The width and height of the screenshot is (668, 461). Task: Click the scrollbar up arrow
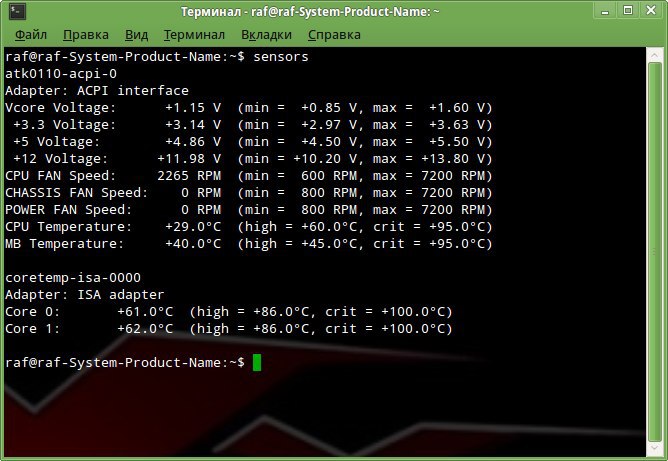pyautogui.click(x=654, y=55)
